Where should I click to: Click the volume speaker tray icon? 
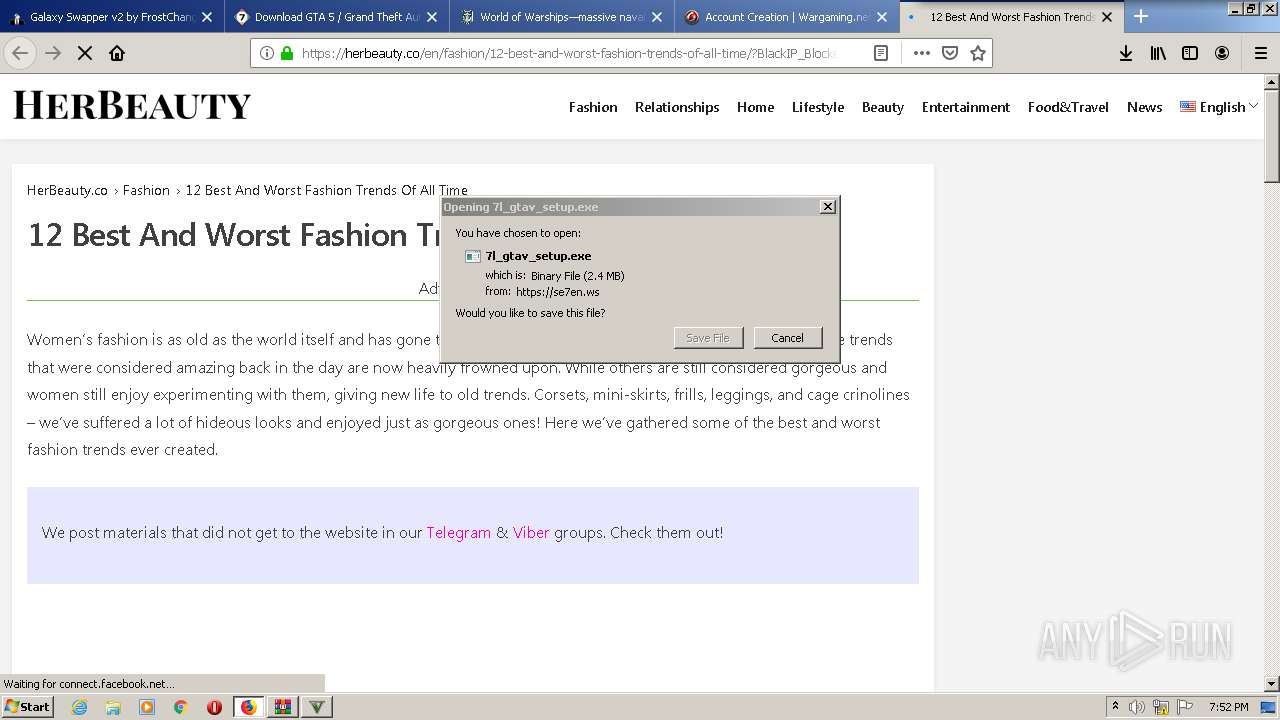[x=1137, y=707]
